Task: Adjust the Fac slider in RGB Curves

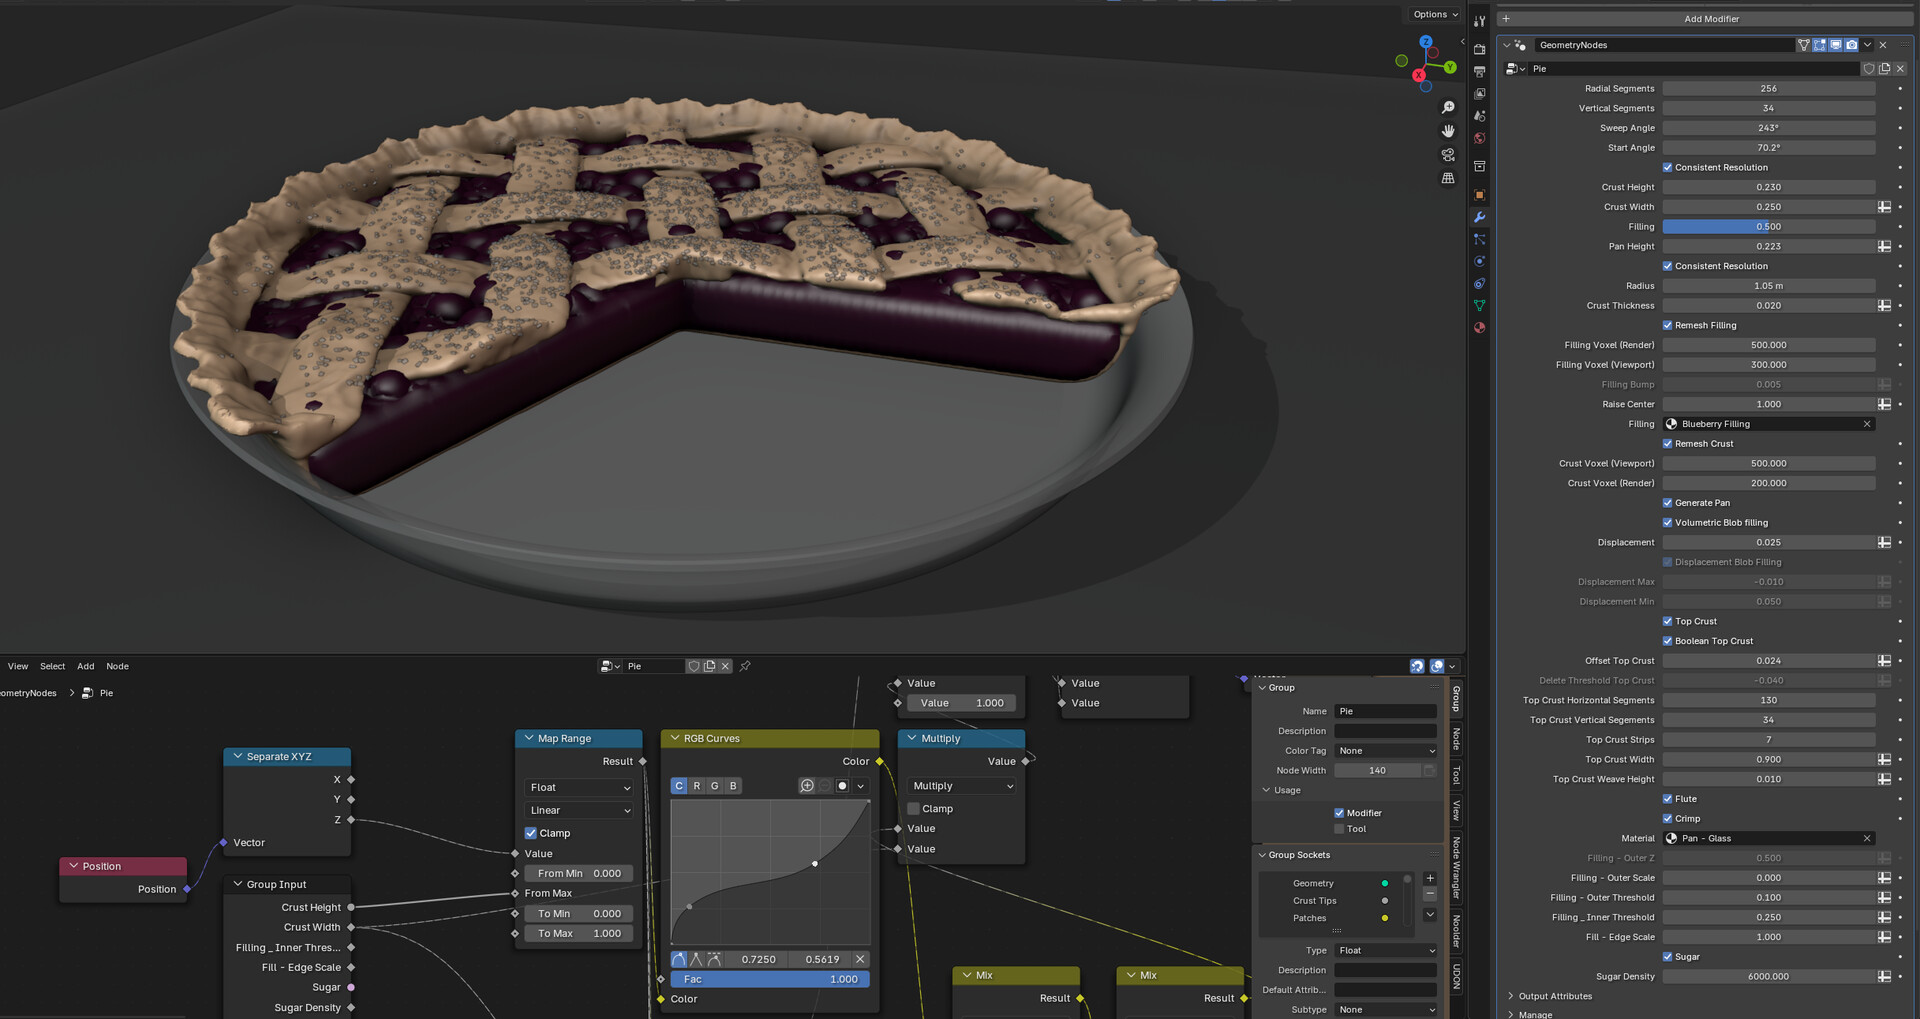Action: pos(769,980)
